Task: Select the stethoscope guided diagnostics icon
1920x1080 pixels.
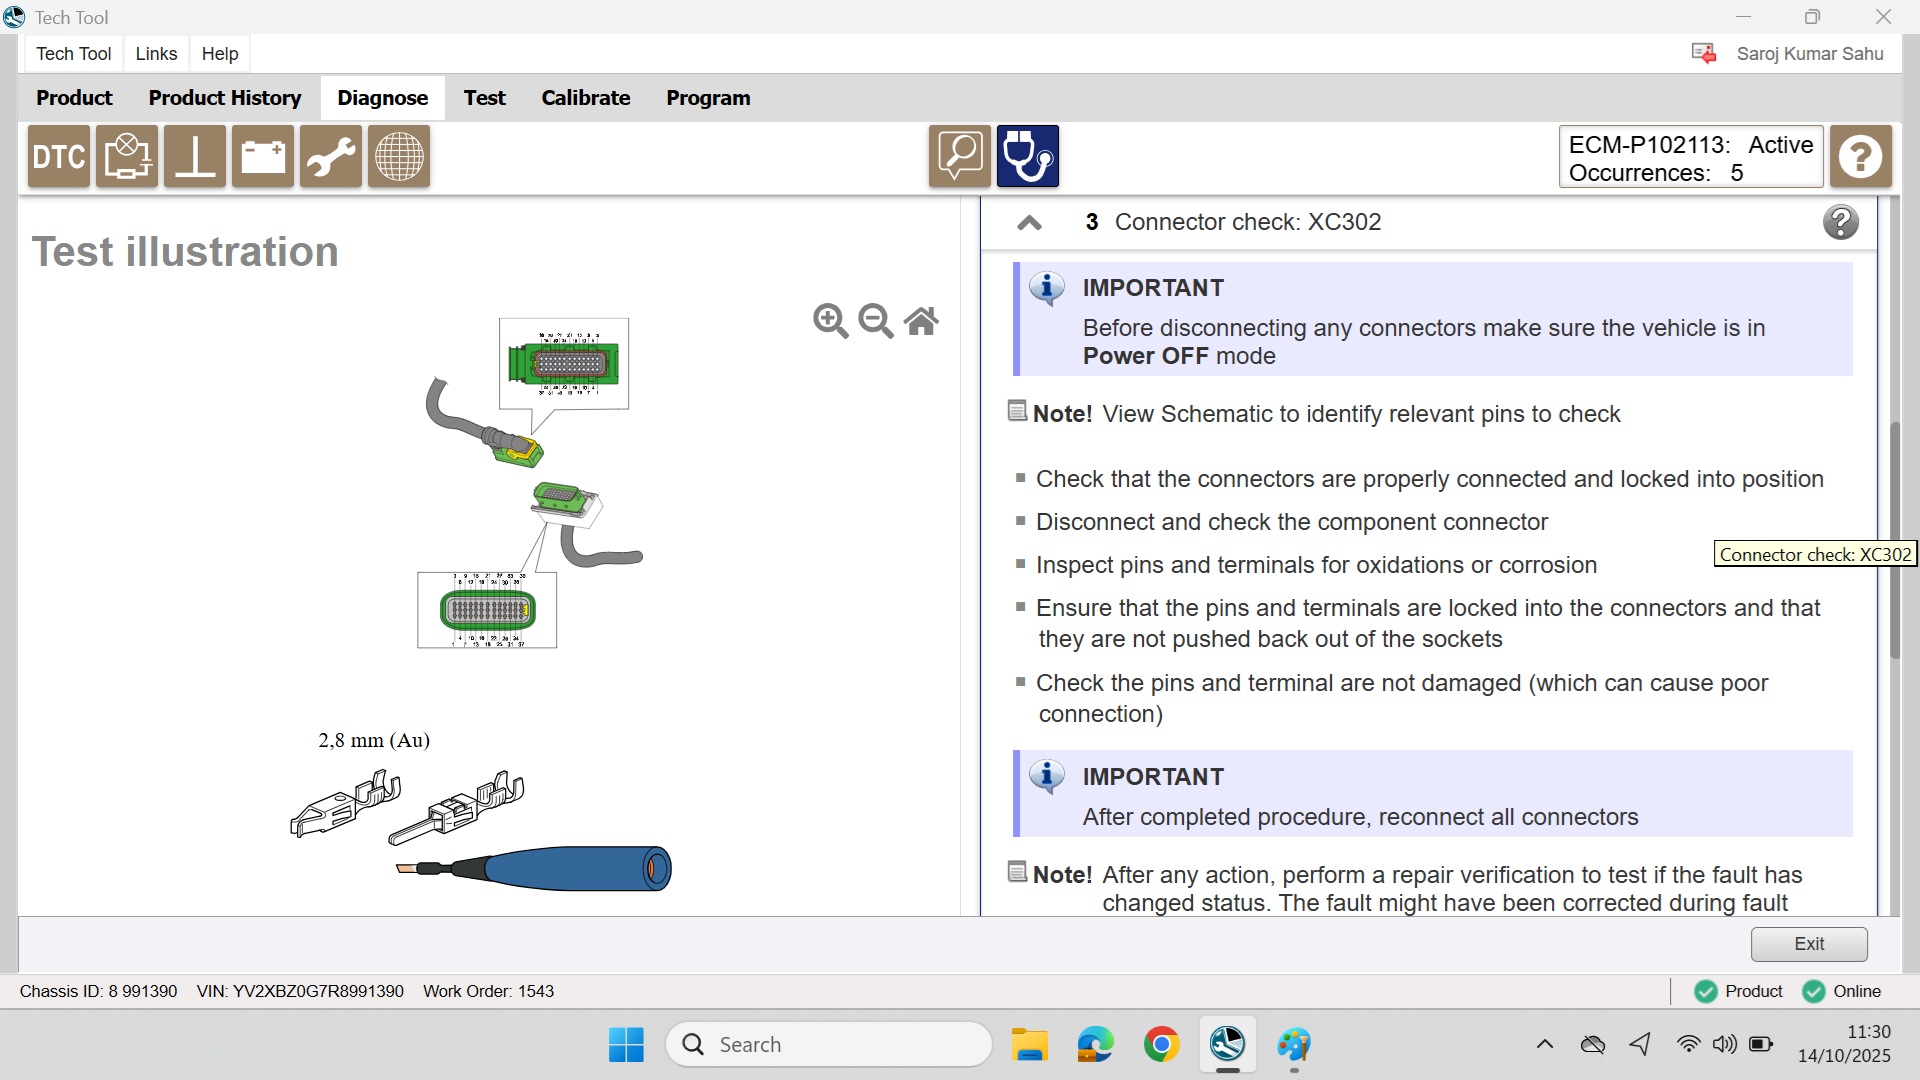Action: pos(1027,157)
